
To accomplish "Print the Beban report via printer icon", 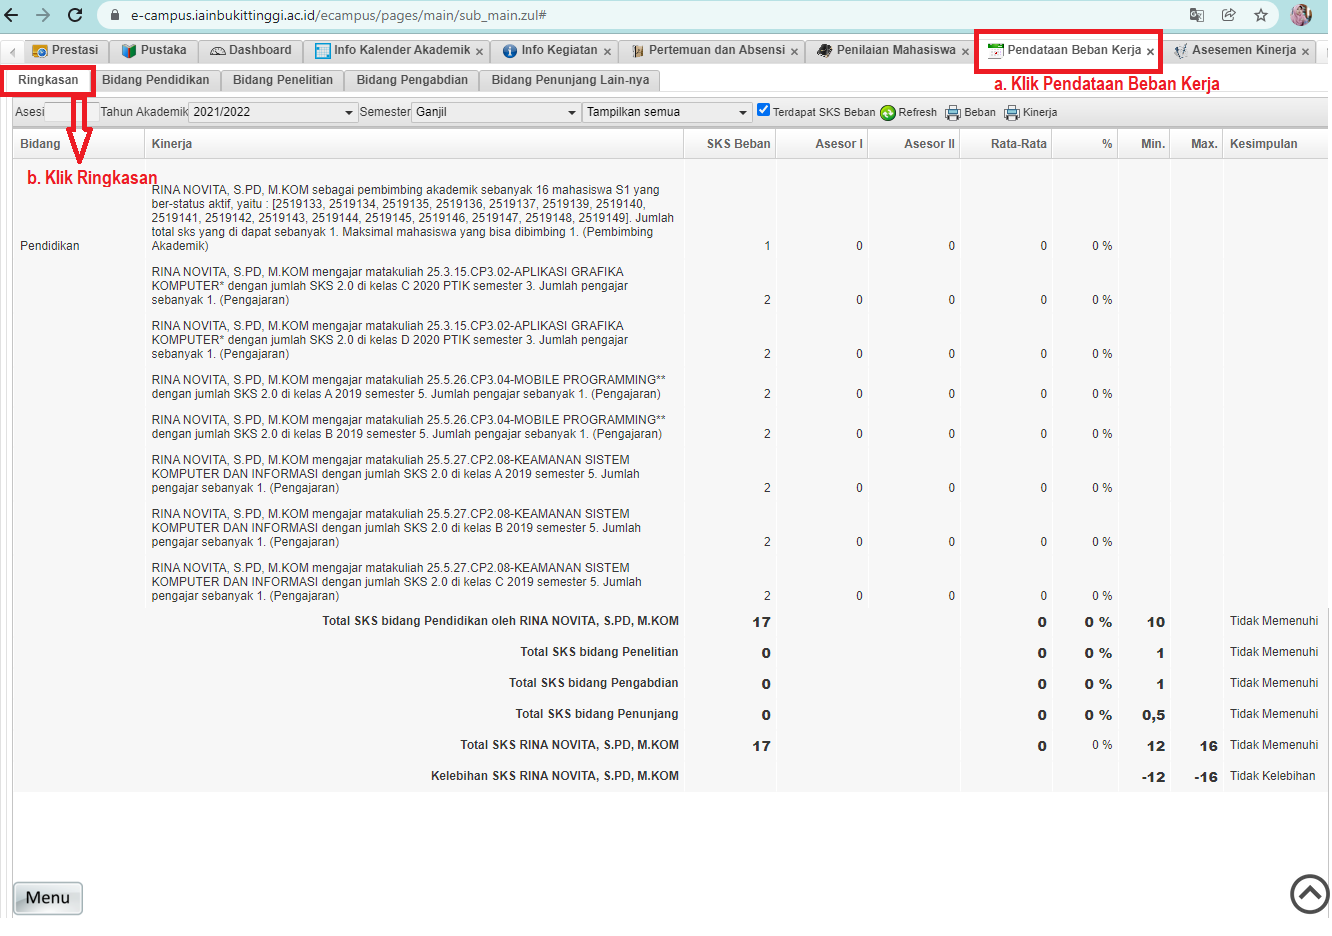I will [x=953, y=113].
